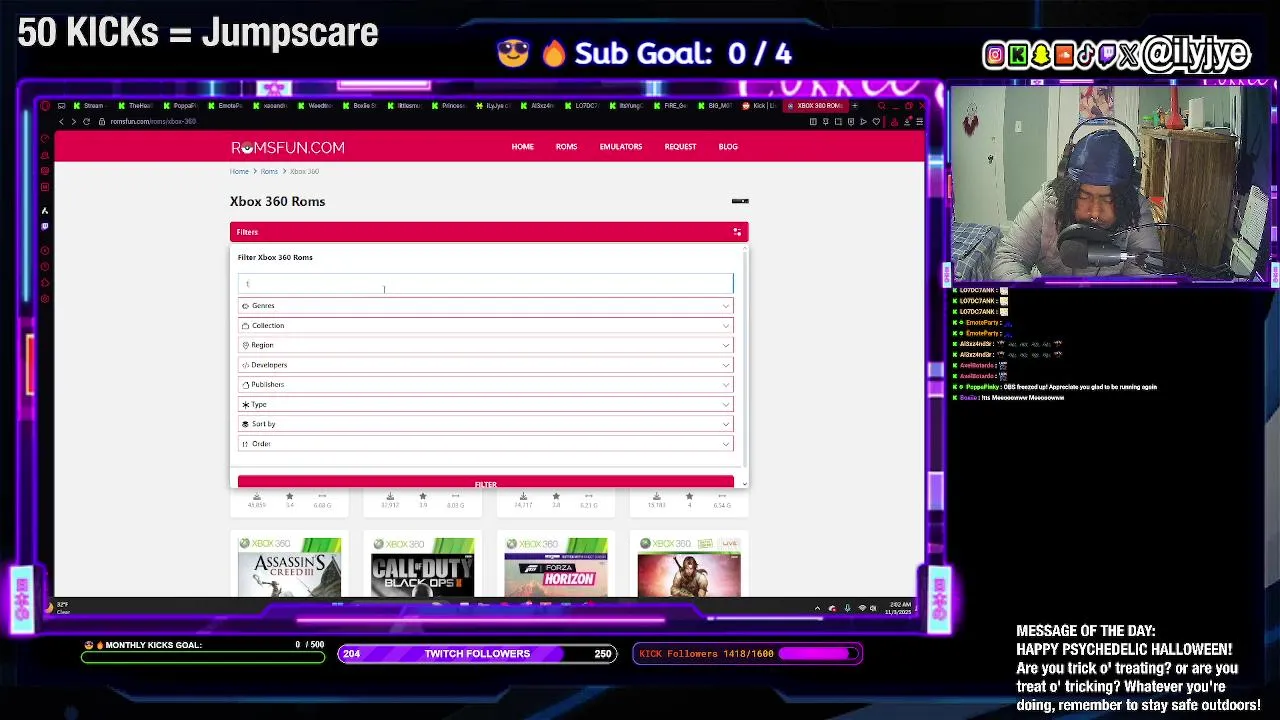Screen dimensions: 1280x720
Task: Click the Type asterisk icon
Action: 245,404
